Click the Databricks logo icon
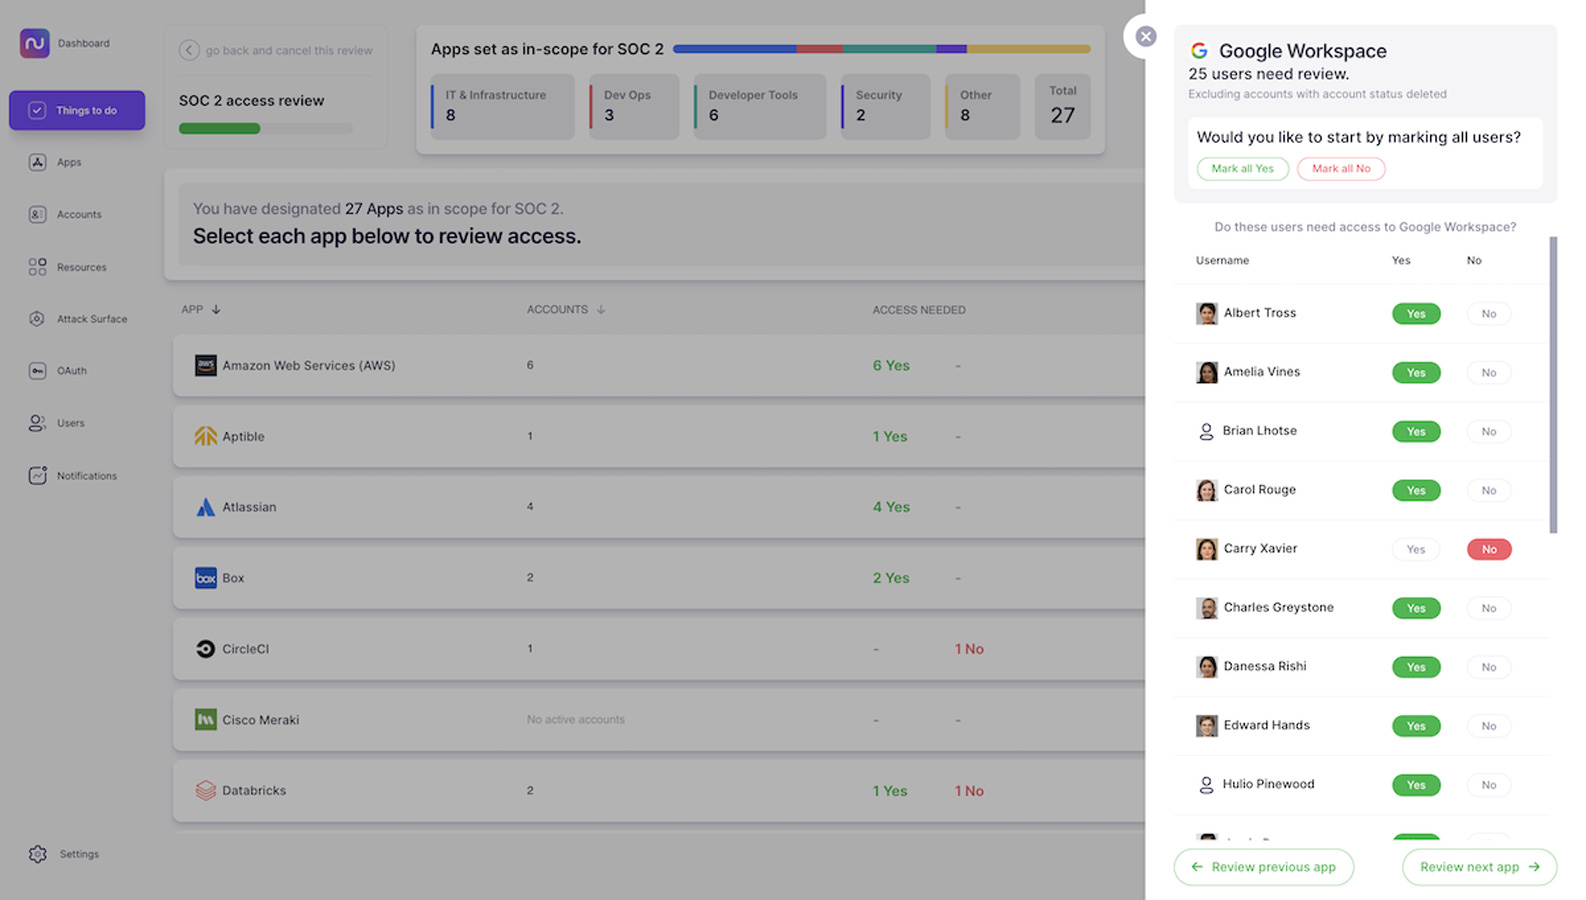 tap(206, 790)
